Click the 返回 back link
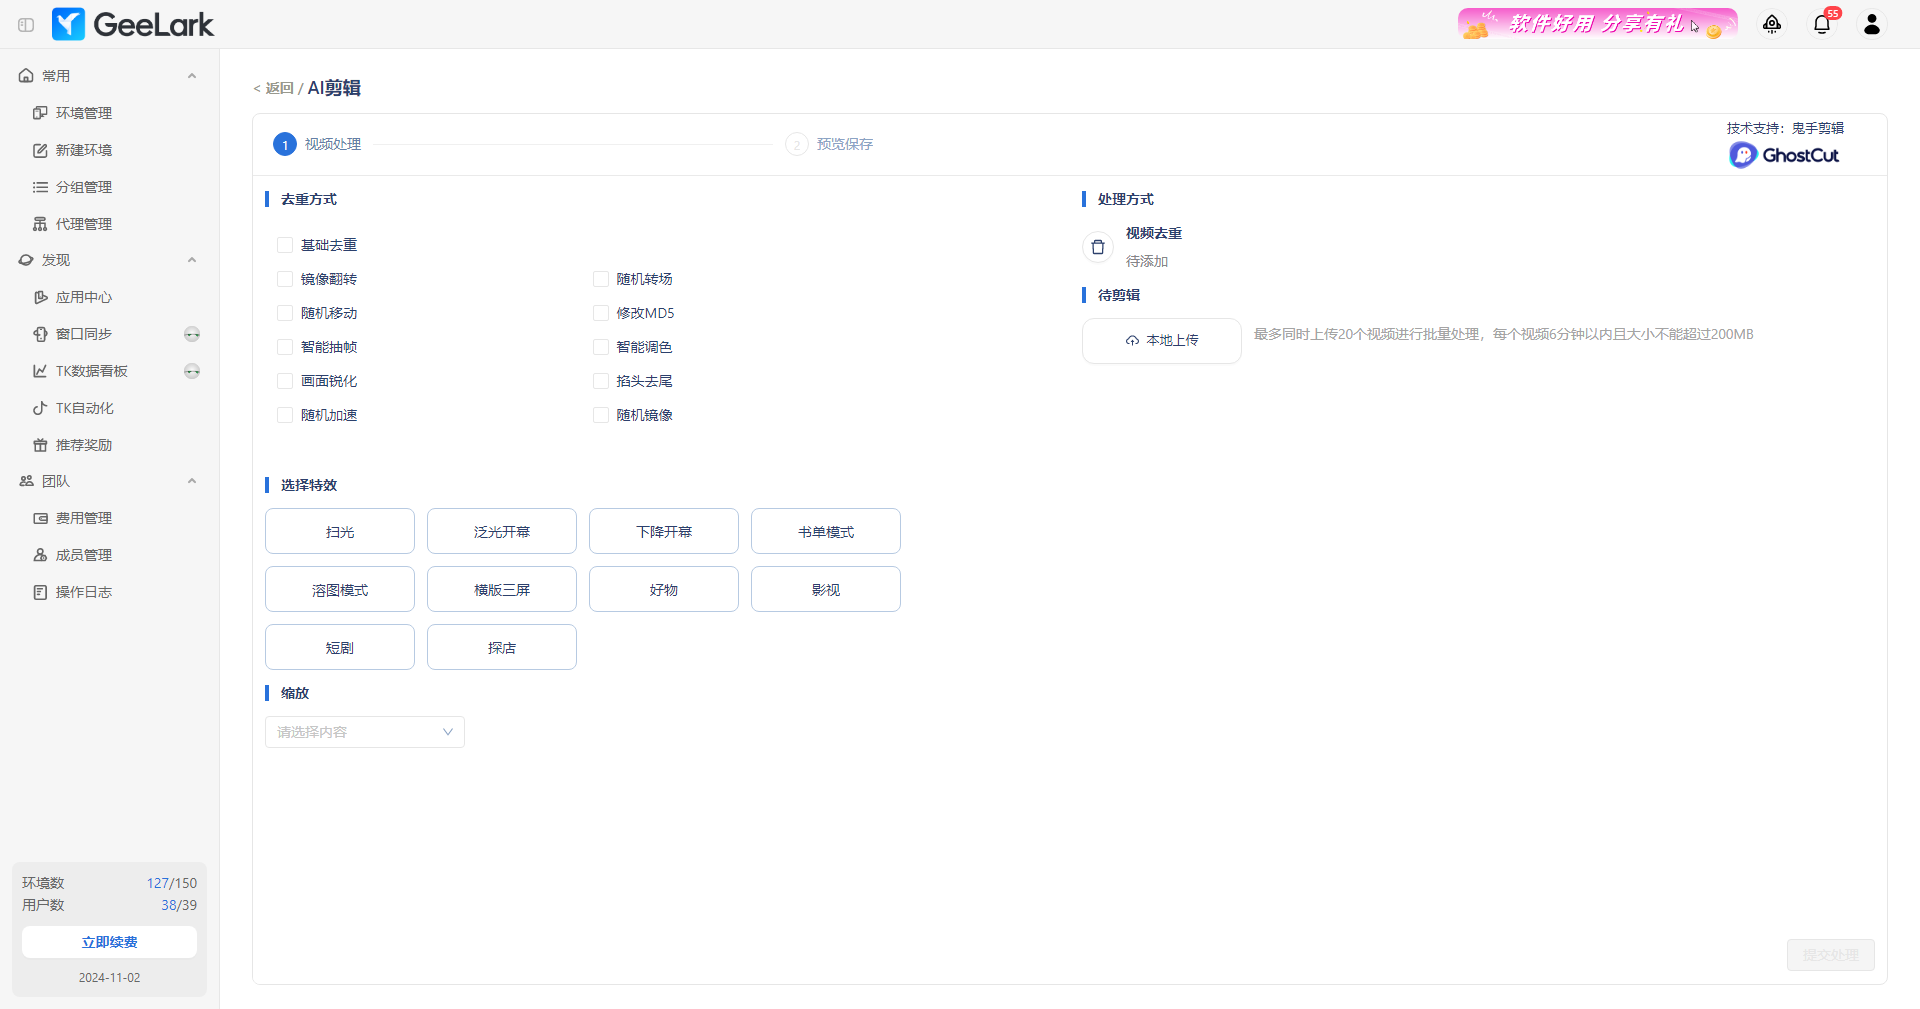Image resolution: width=1920 pixels, height=1009 pixels. (x=277, y=89)
